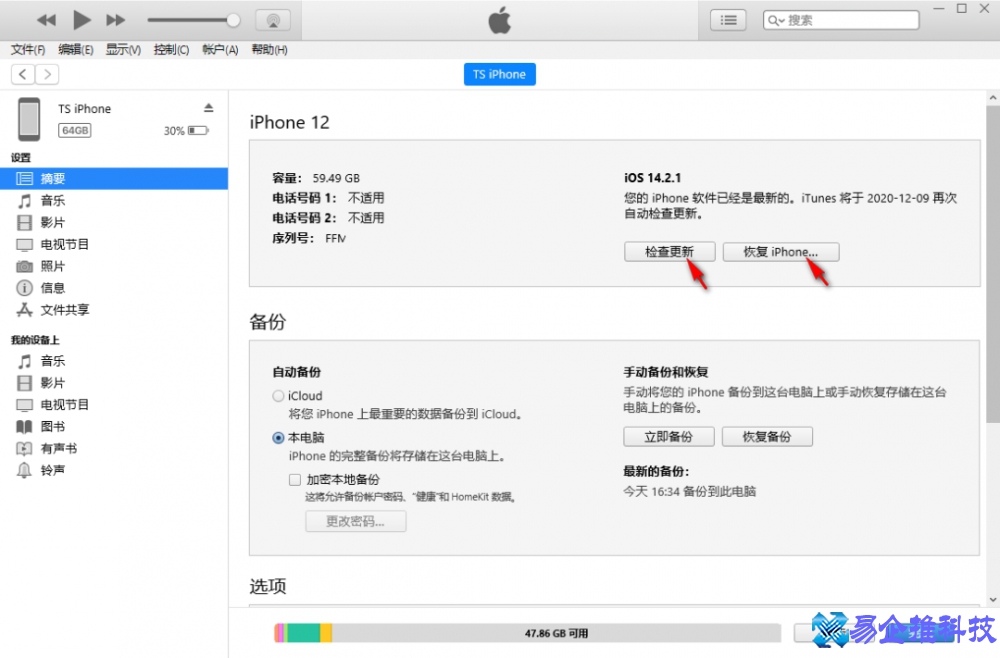The height and width of the screenshot is (658, 1000).
Task: Adjust the volume slider
Action: point(193,19)
